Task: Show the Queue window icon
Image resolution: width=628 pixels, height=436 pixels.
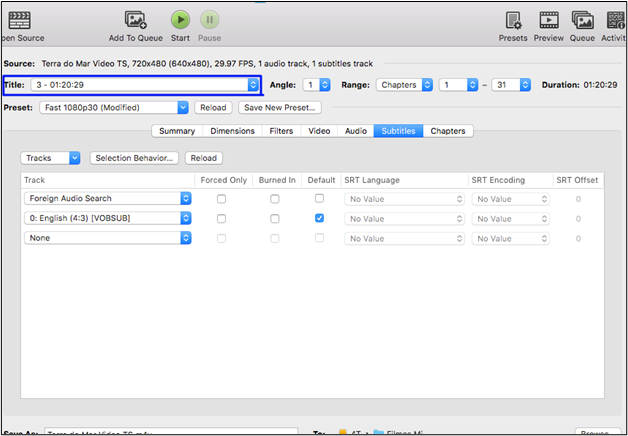Action: click(x=582, y=20)
